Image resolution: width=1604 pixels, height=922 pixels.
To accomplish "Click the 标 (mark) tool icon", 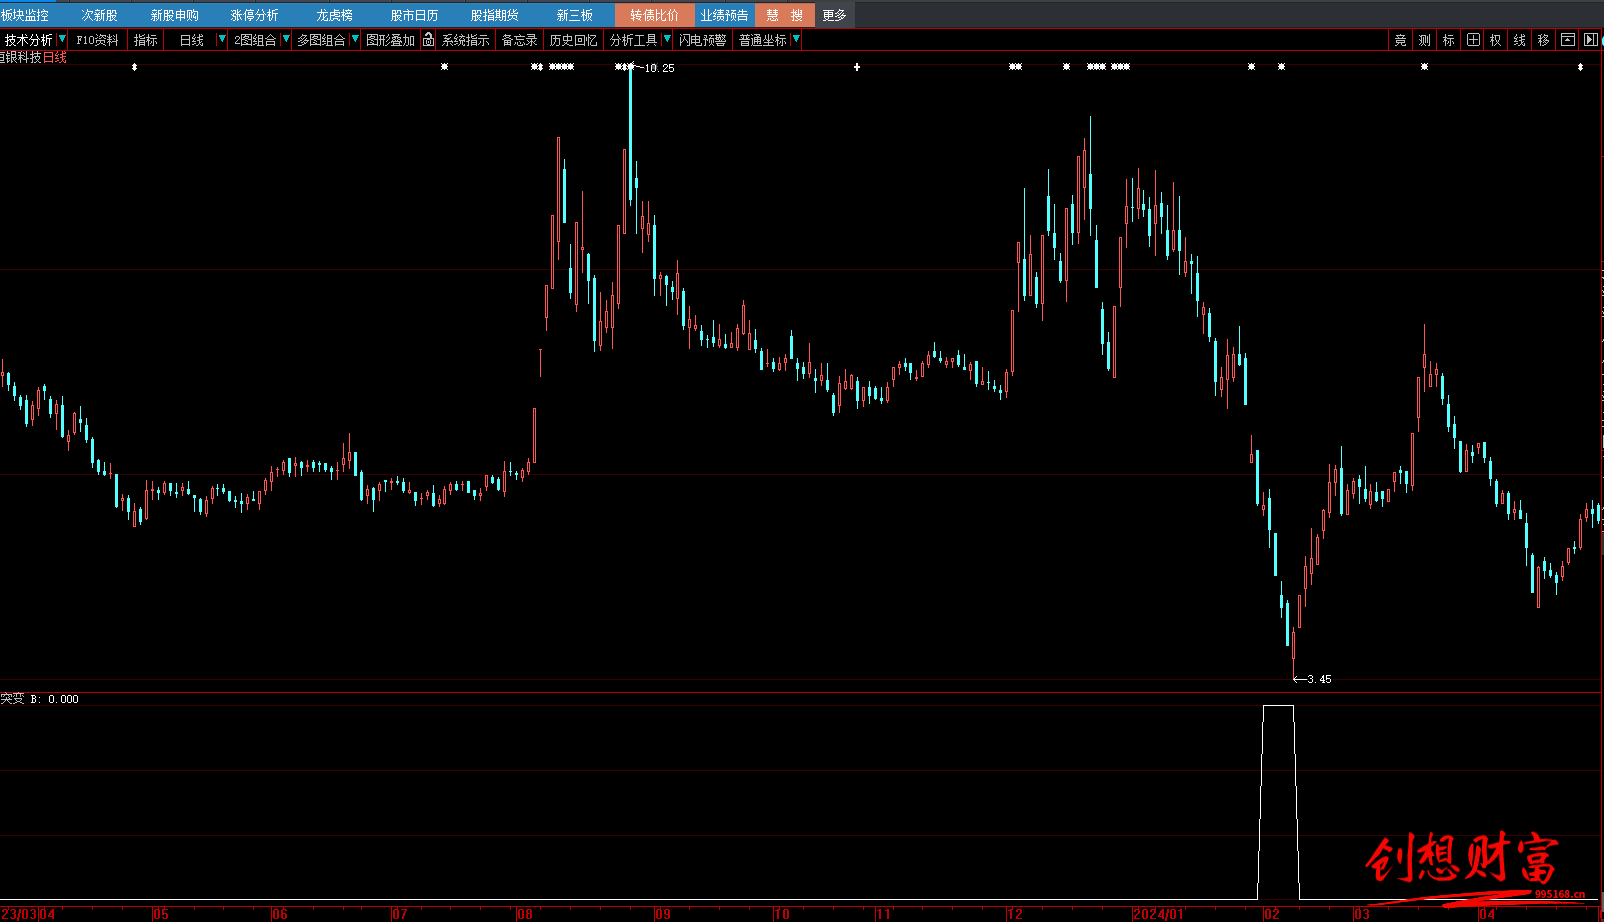I will tap(1448, 40).
